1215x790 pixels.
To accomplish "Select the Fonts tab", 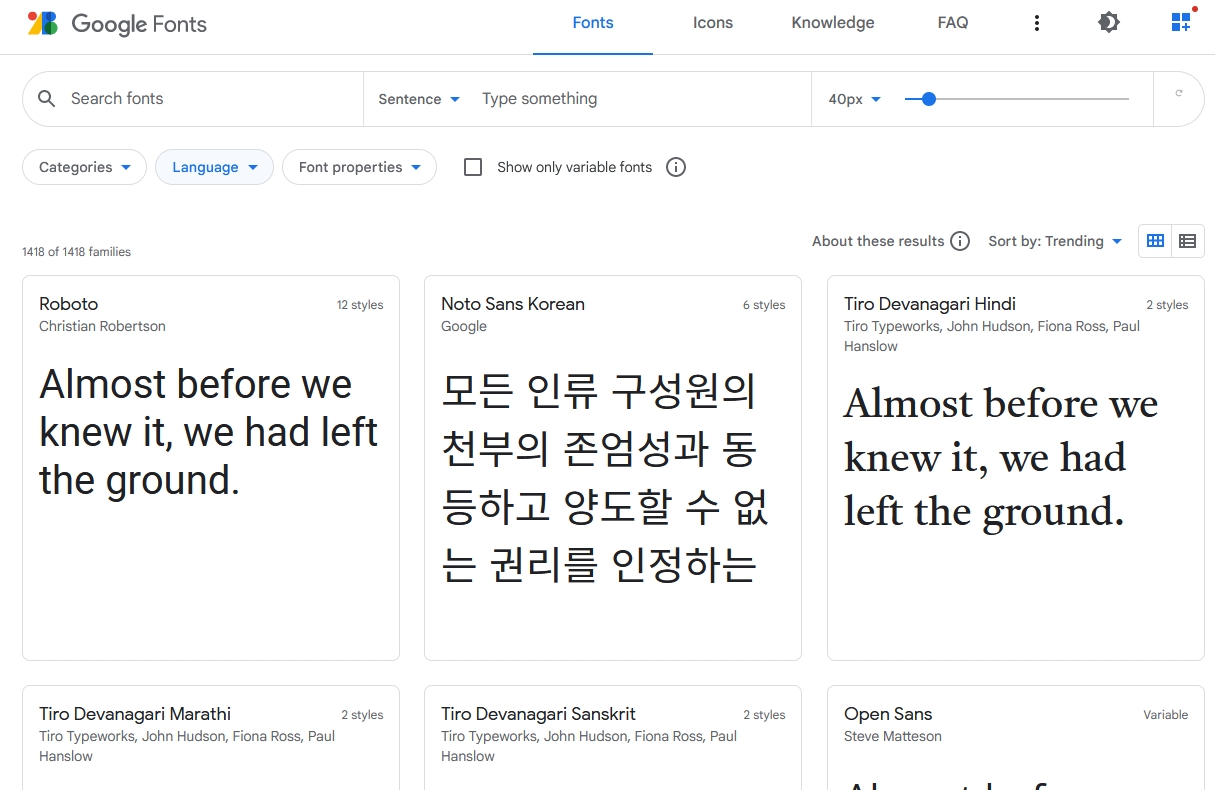I will pos(593,23).
